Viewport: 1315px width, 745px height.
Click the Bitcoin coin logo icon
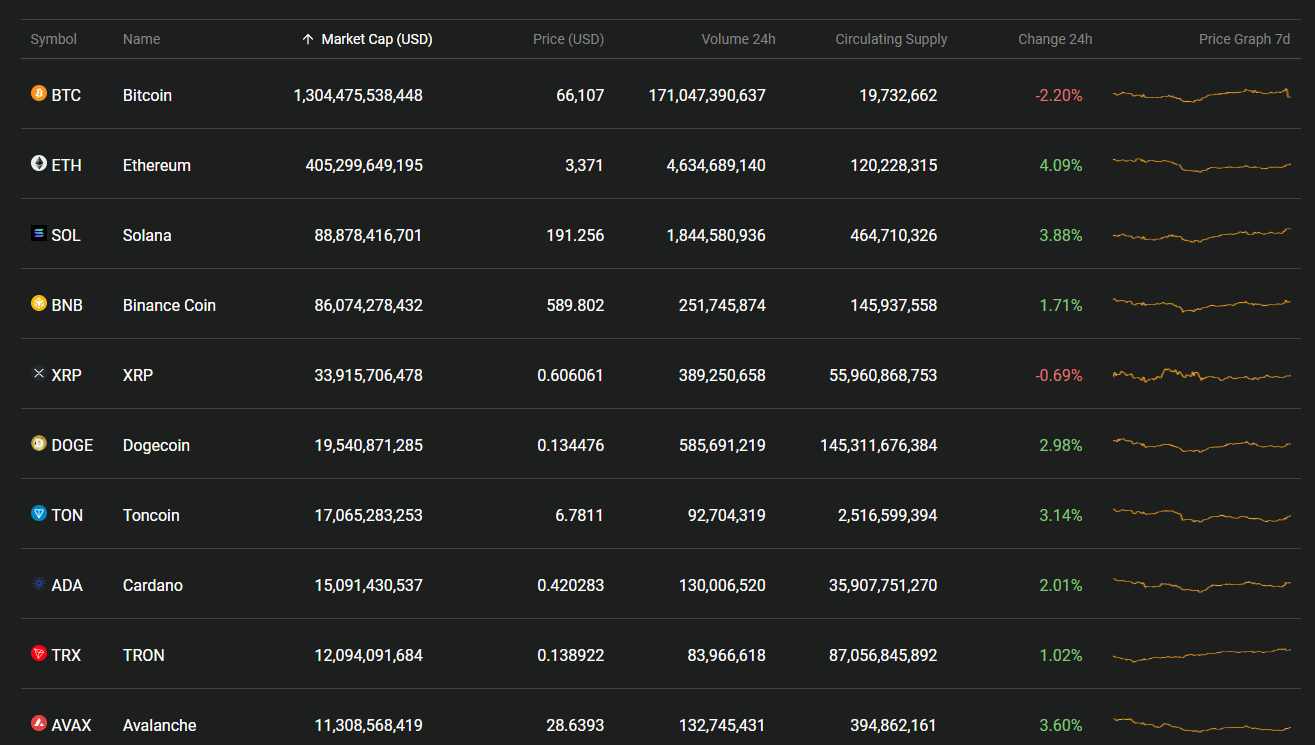(39, 94)
